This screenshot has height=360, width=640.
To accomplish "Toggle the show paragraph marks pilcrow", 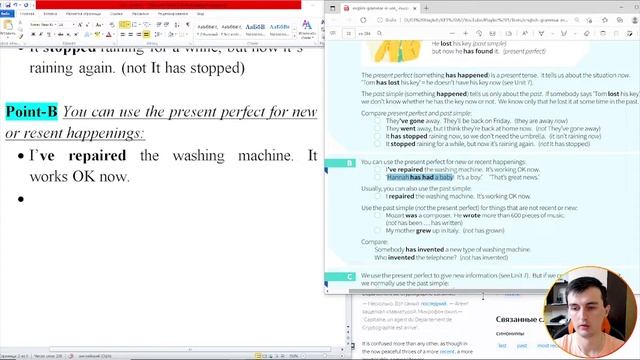I will pyautogui.click(x=188, y=25).
